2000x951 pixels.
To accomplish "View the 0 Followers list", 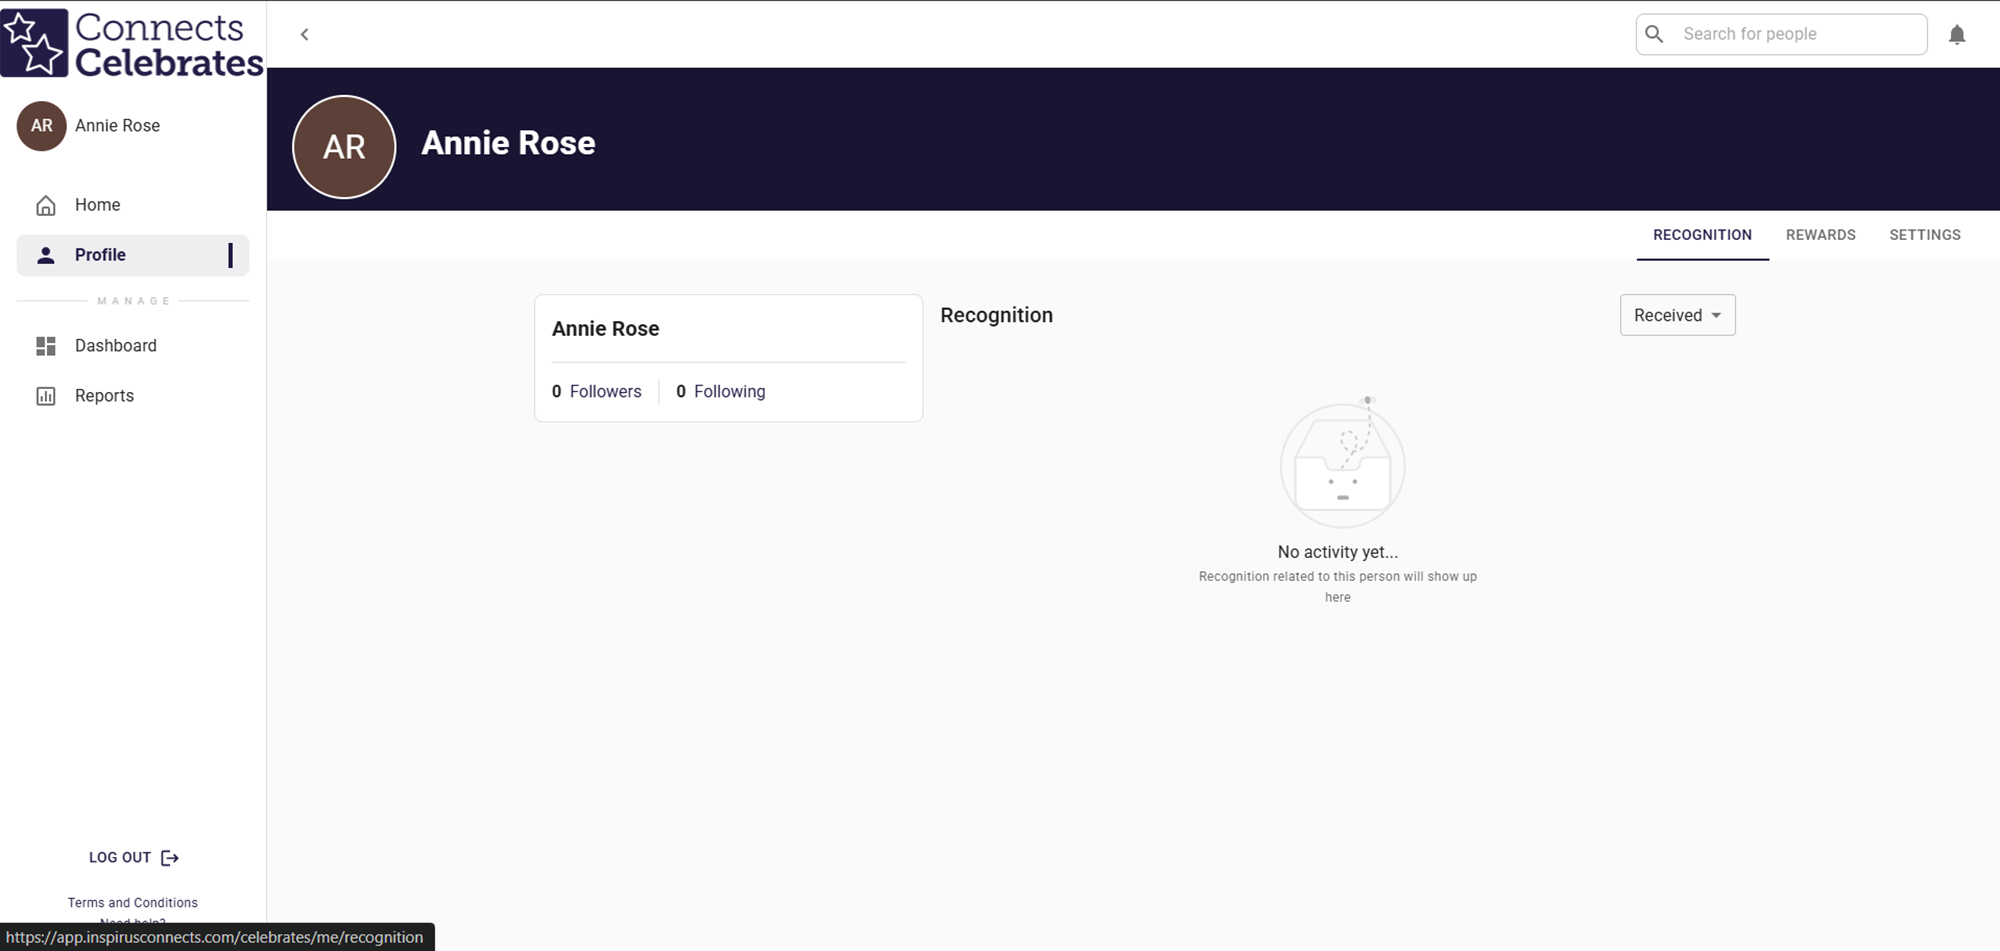I will point(597,392).
